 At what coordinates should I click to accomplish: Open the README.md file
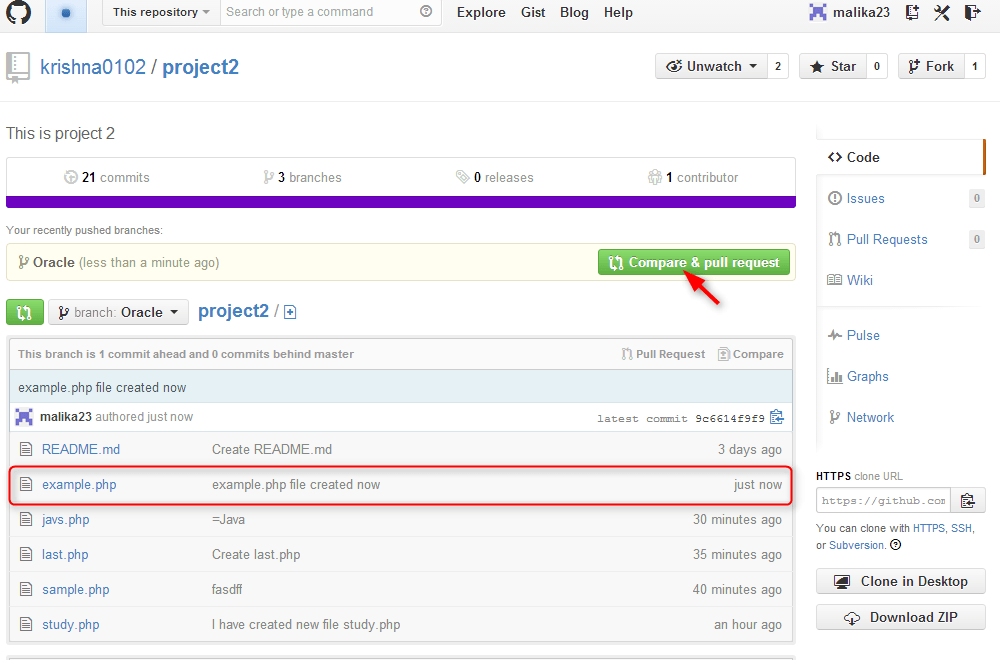[x=81, y=450]
